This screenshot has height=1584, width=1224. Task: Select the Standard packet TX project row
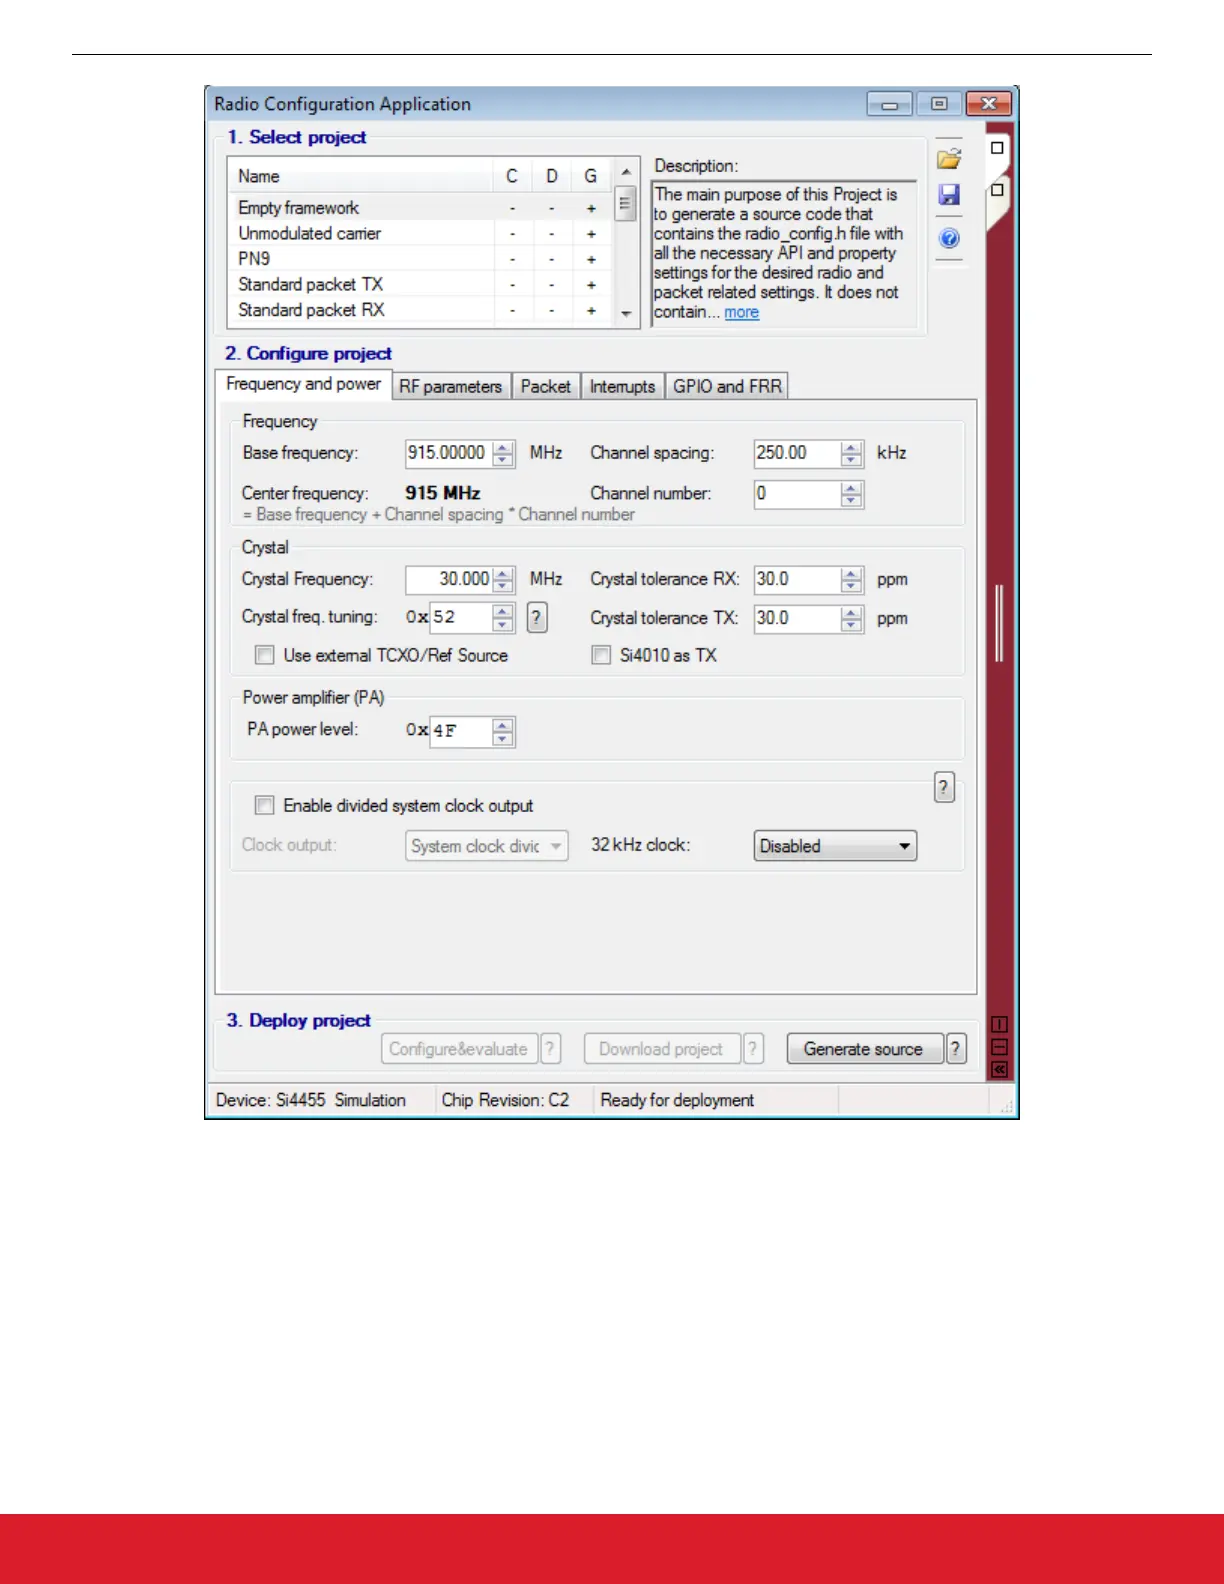(x=422, y=285)
